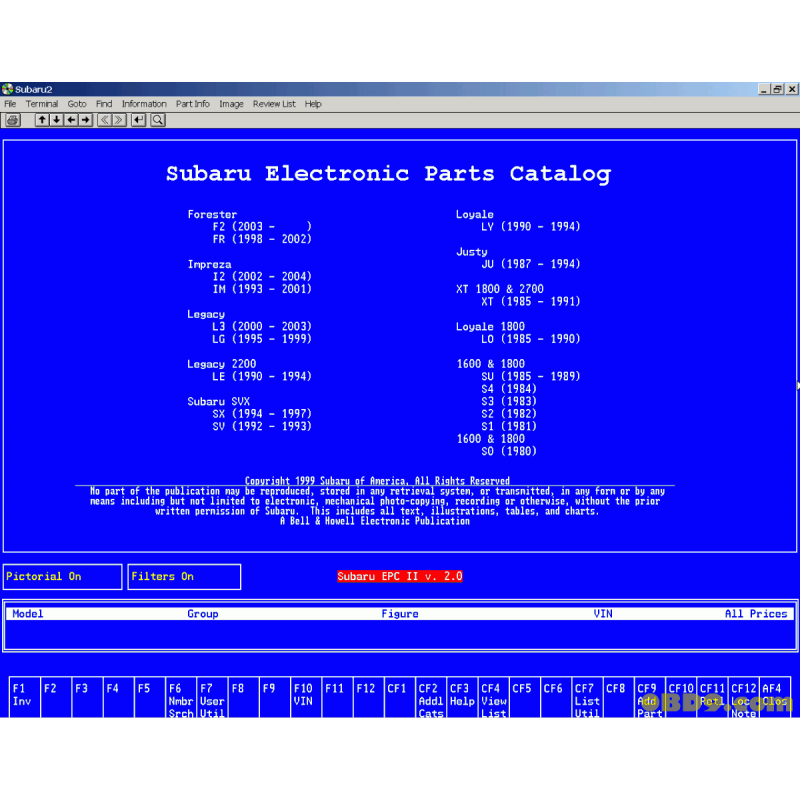Image resolution: width=800 pixels, height=800 pixels.
Task: Open the File menu
Action: 10,104
